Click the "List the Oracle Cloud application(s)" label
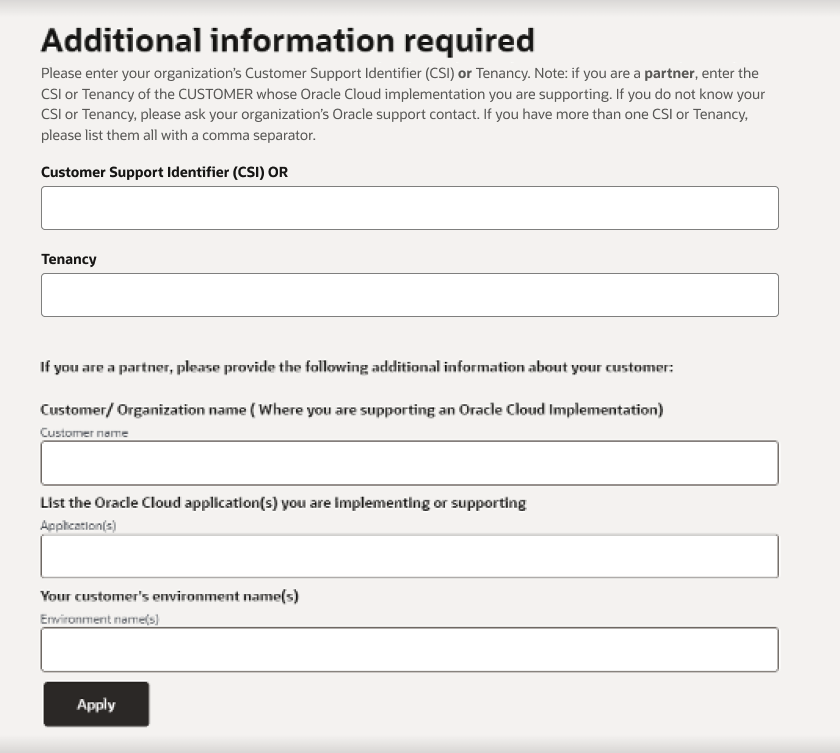Image resolution: width=840 pixels, height=753 pixels. pos(283,502)
